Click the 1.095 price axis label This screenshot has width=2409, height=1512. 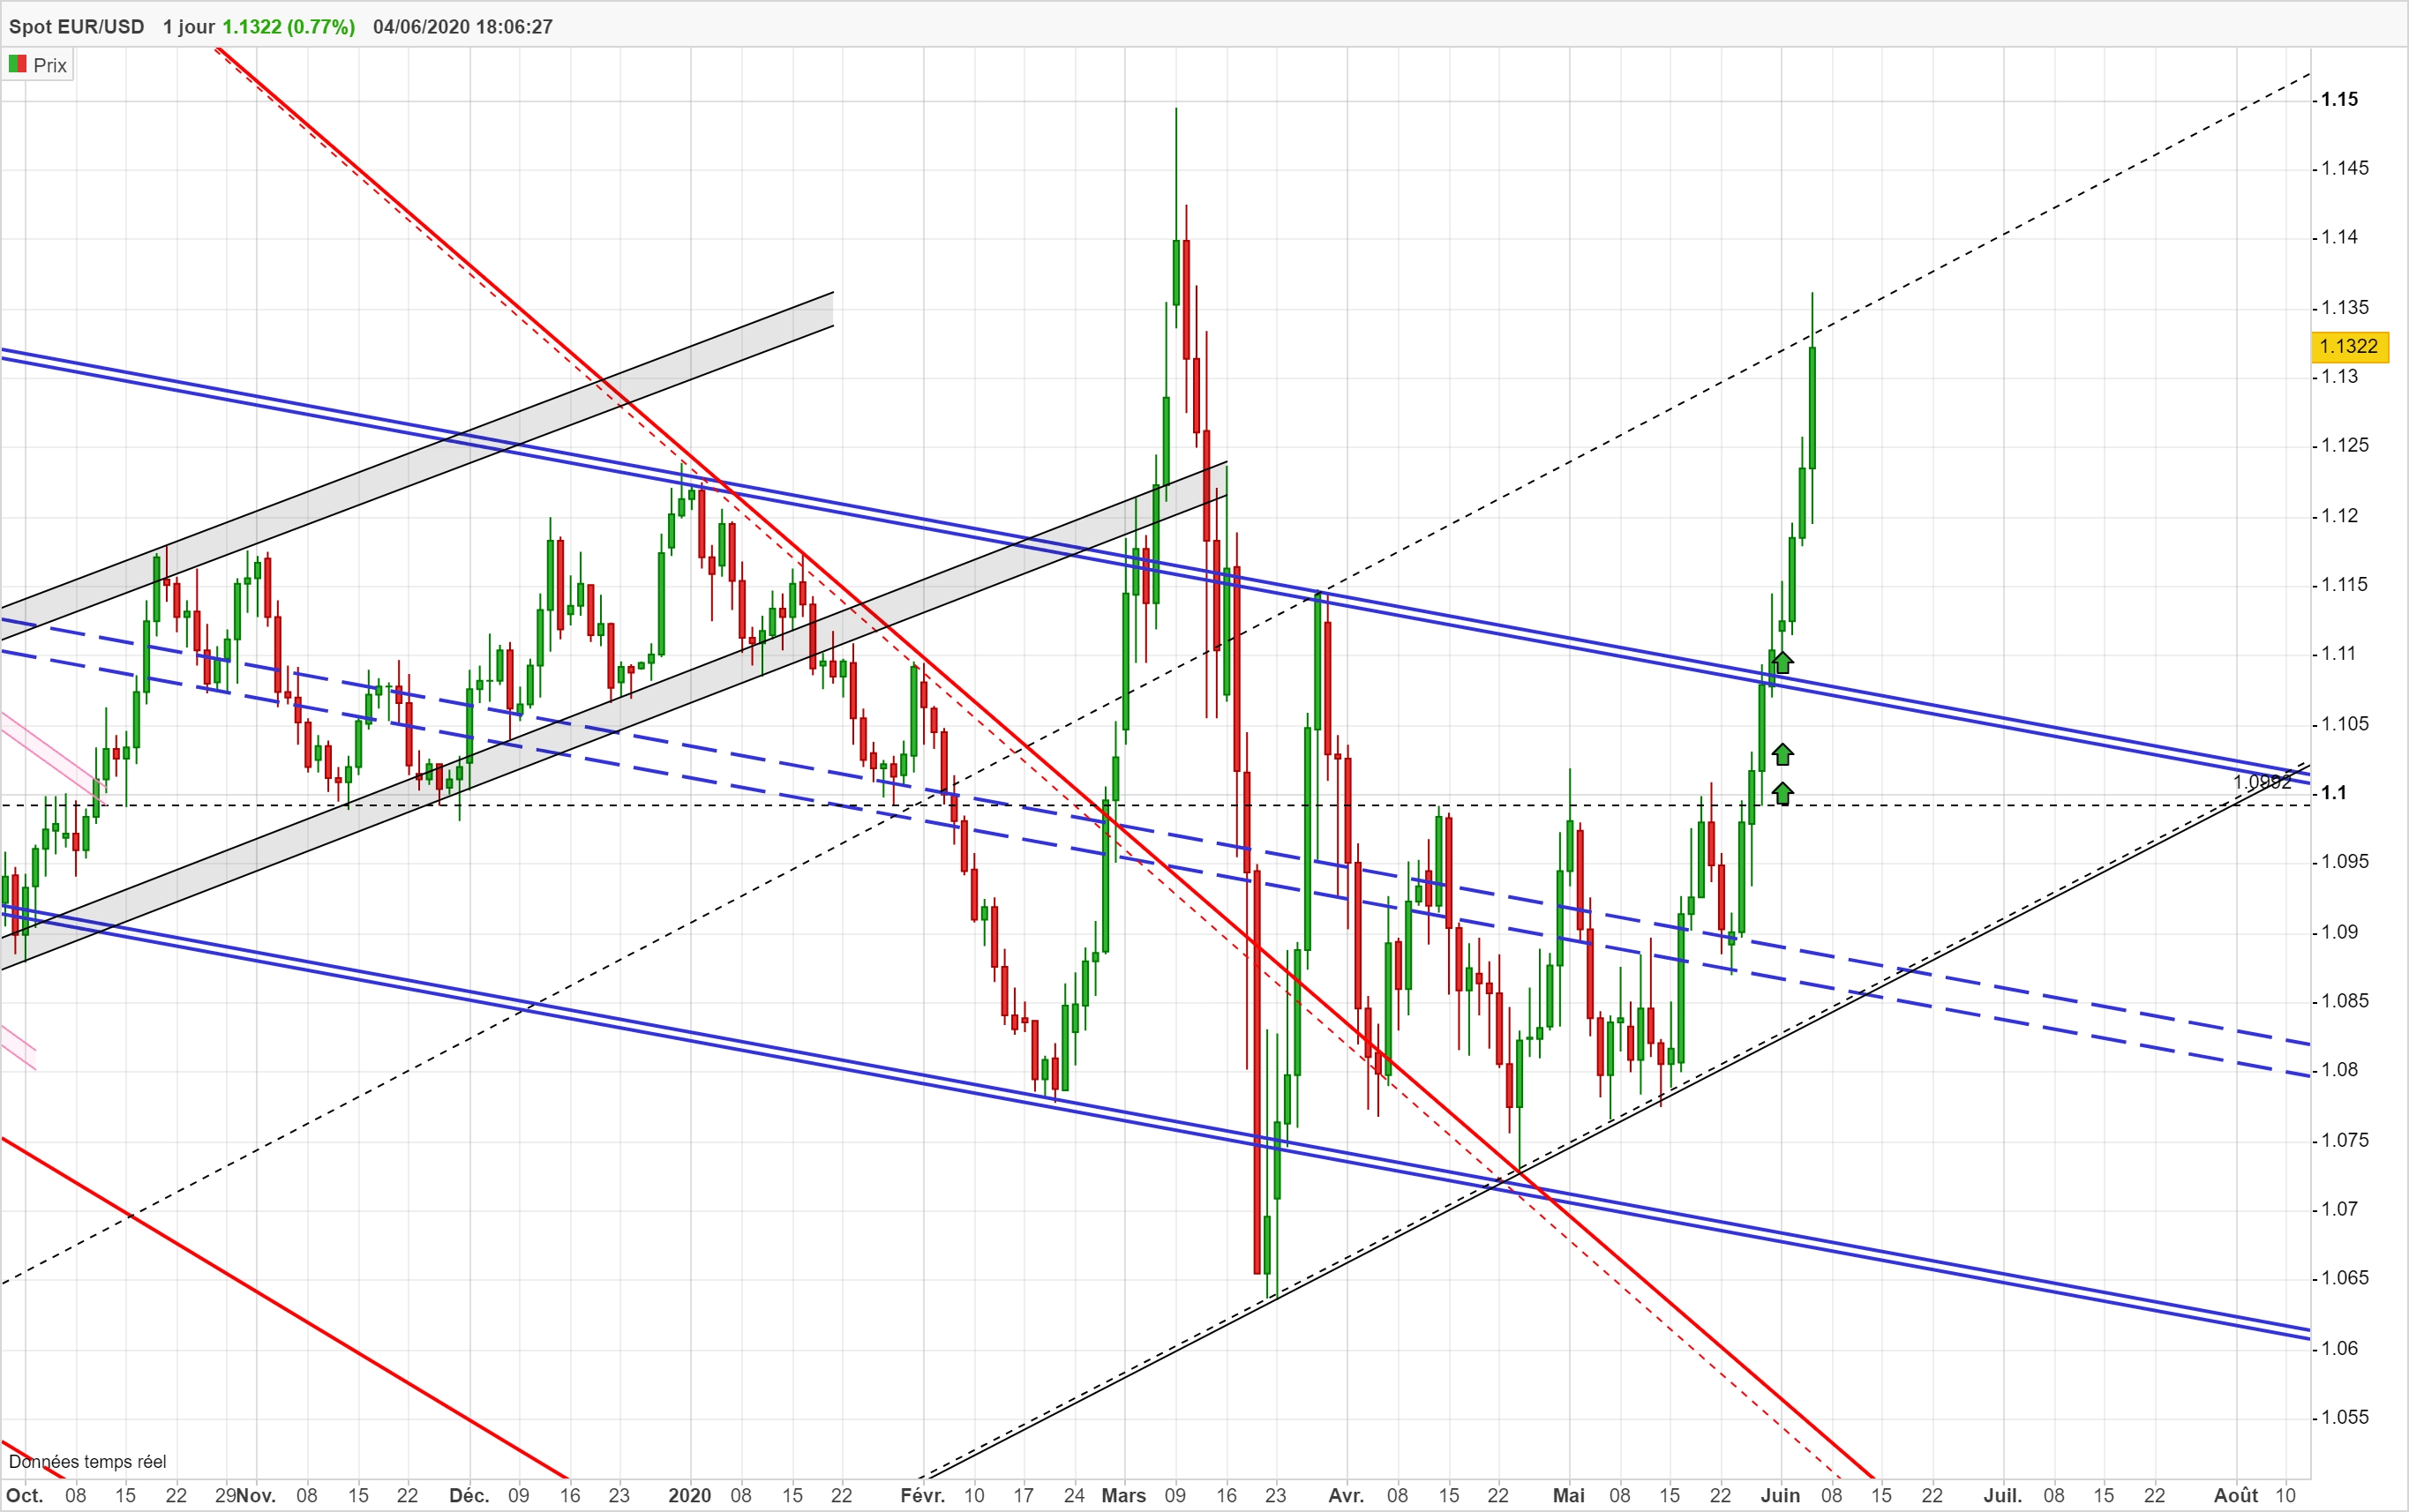[2344, 861]
